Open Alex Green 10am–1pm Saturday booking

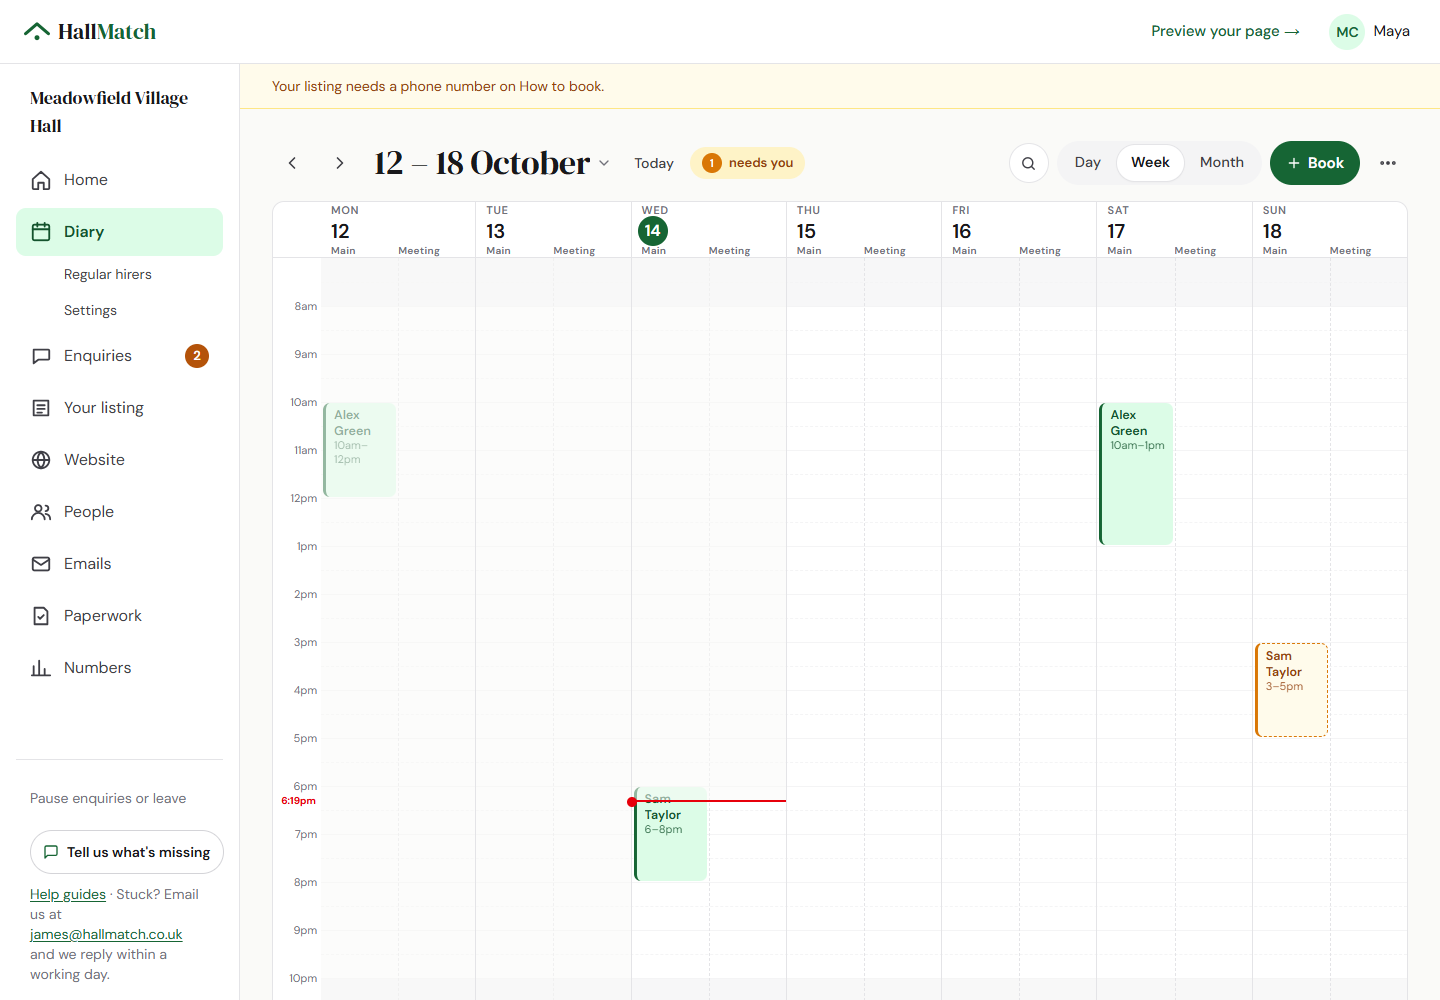point(1136,474)
